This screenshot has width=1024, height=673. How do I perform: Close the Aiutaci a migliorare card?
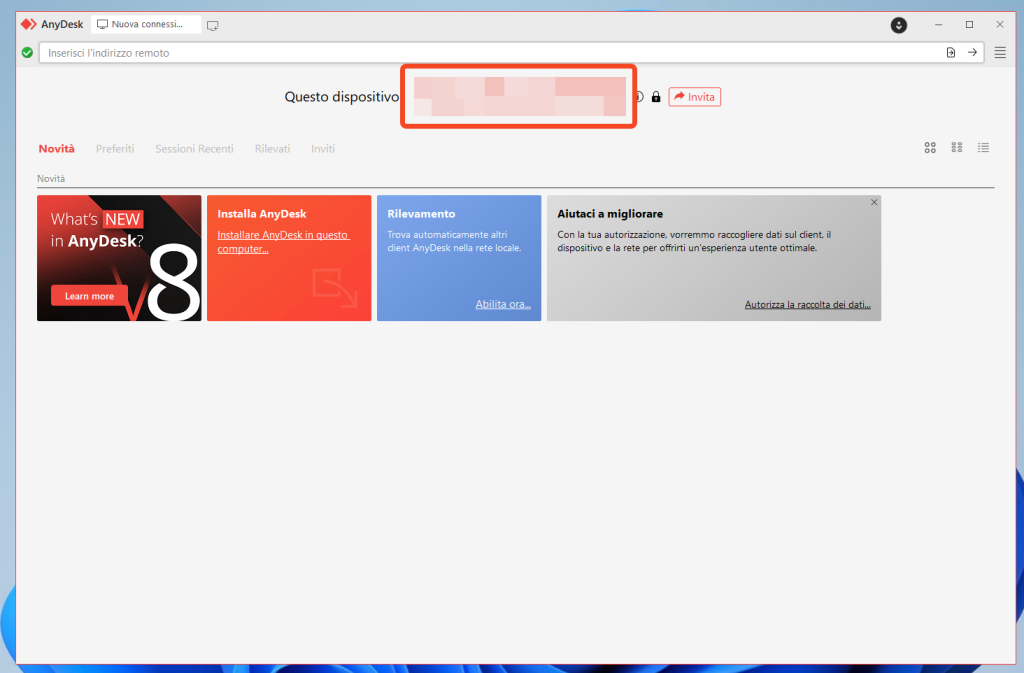[x=874, y=202]
